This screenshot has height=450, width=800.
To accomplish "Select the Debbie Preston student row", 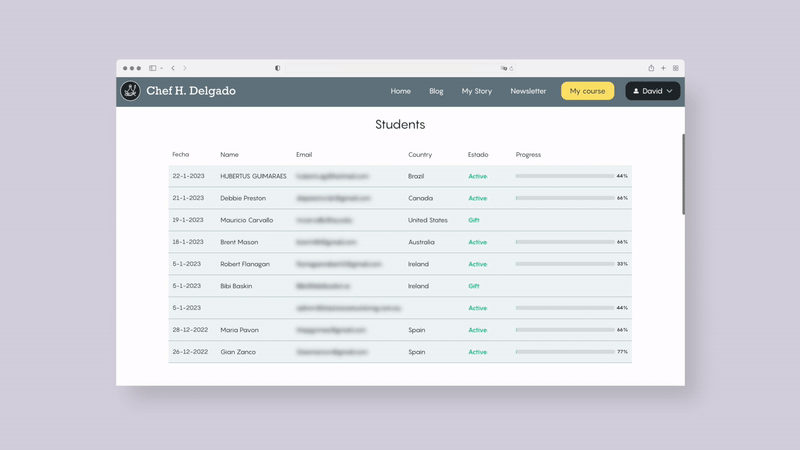I will click(x=243, y=198).
